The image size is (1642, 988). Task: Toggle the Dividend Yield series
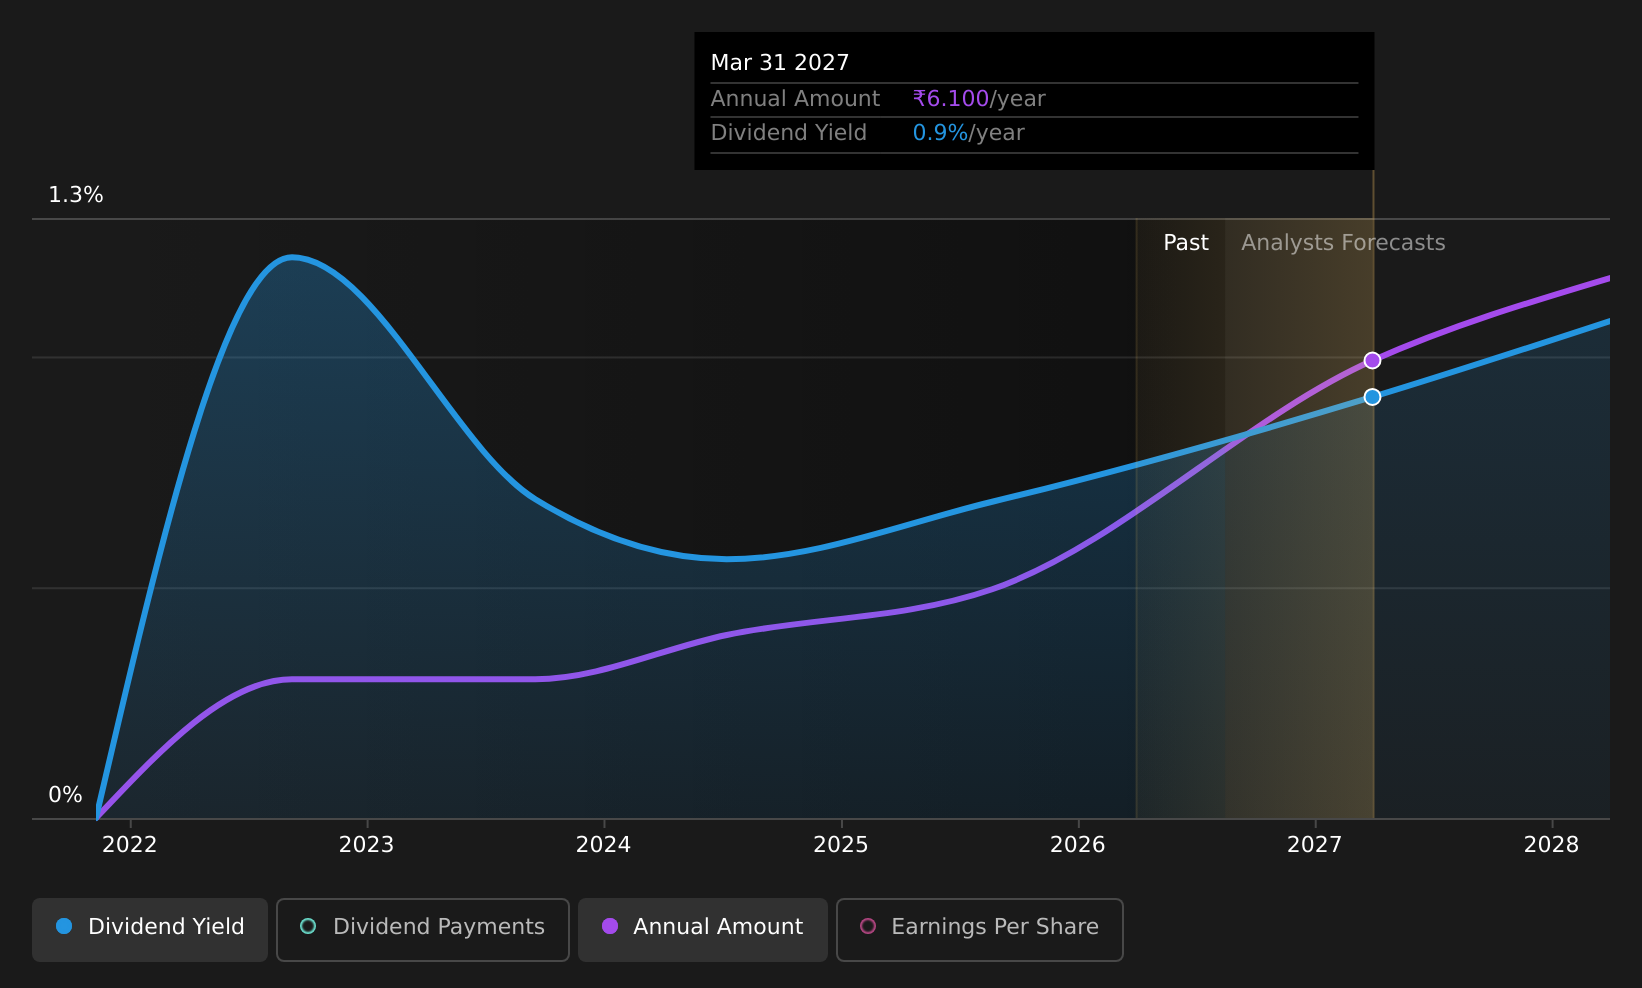pyautogui.click(x=150, y=929)
